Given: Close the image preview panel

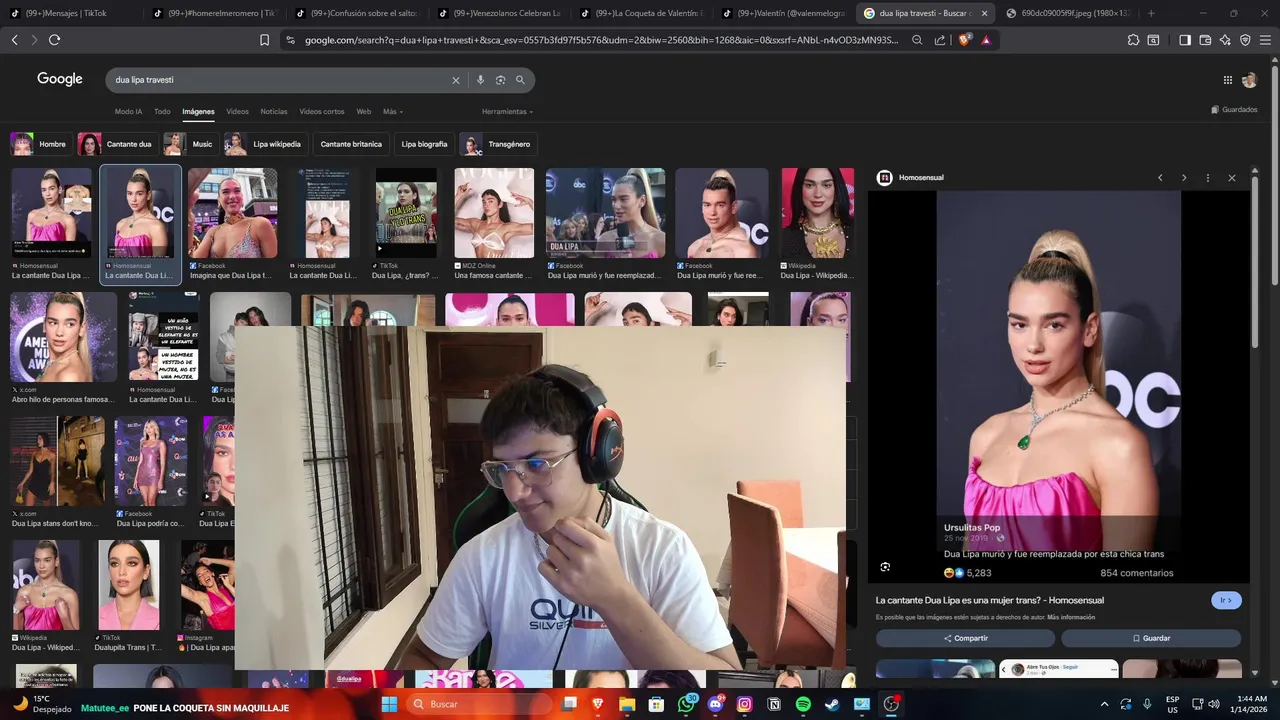Looking at the screenshot, I should click(x=1232, y=178).
